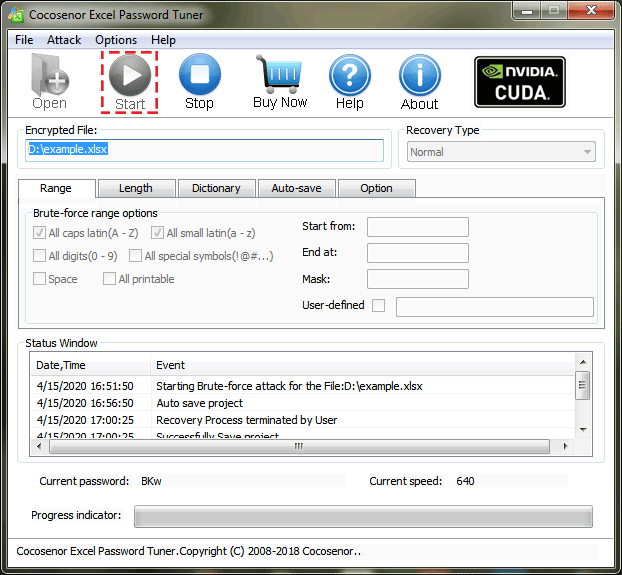The height and width of the screenshot is (575, 622).
Task: Click the horizontal scrollbar thumb in Status Window
Action: click(x=299, y=446)
